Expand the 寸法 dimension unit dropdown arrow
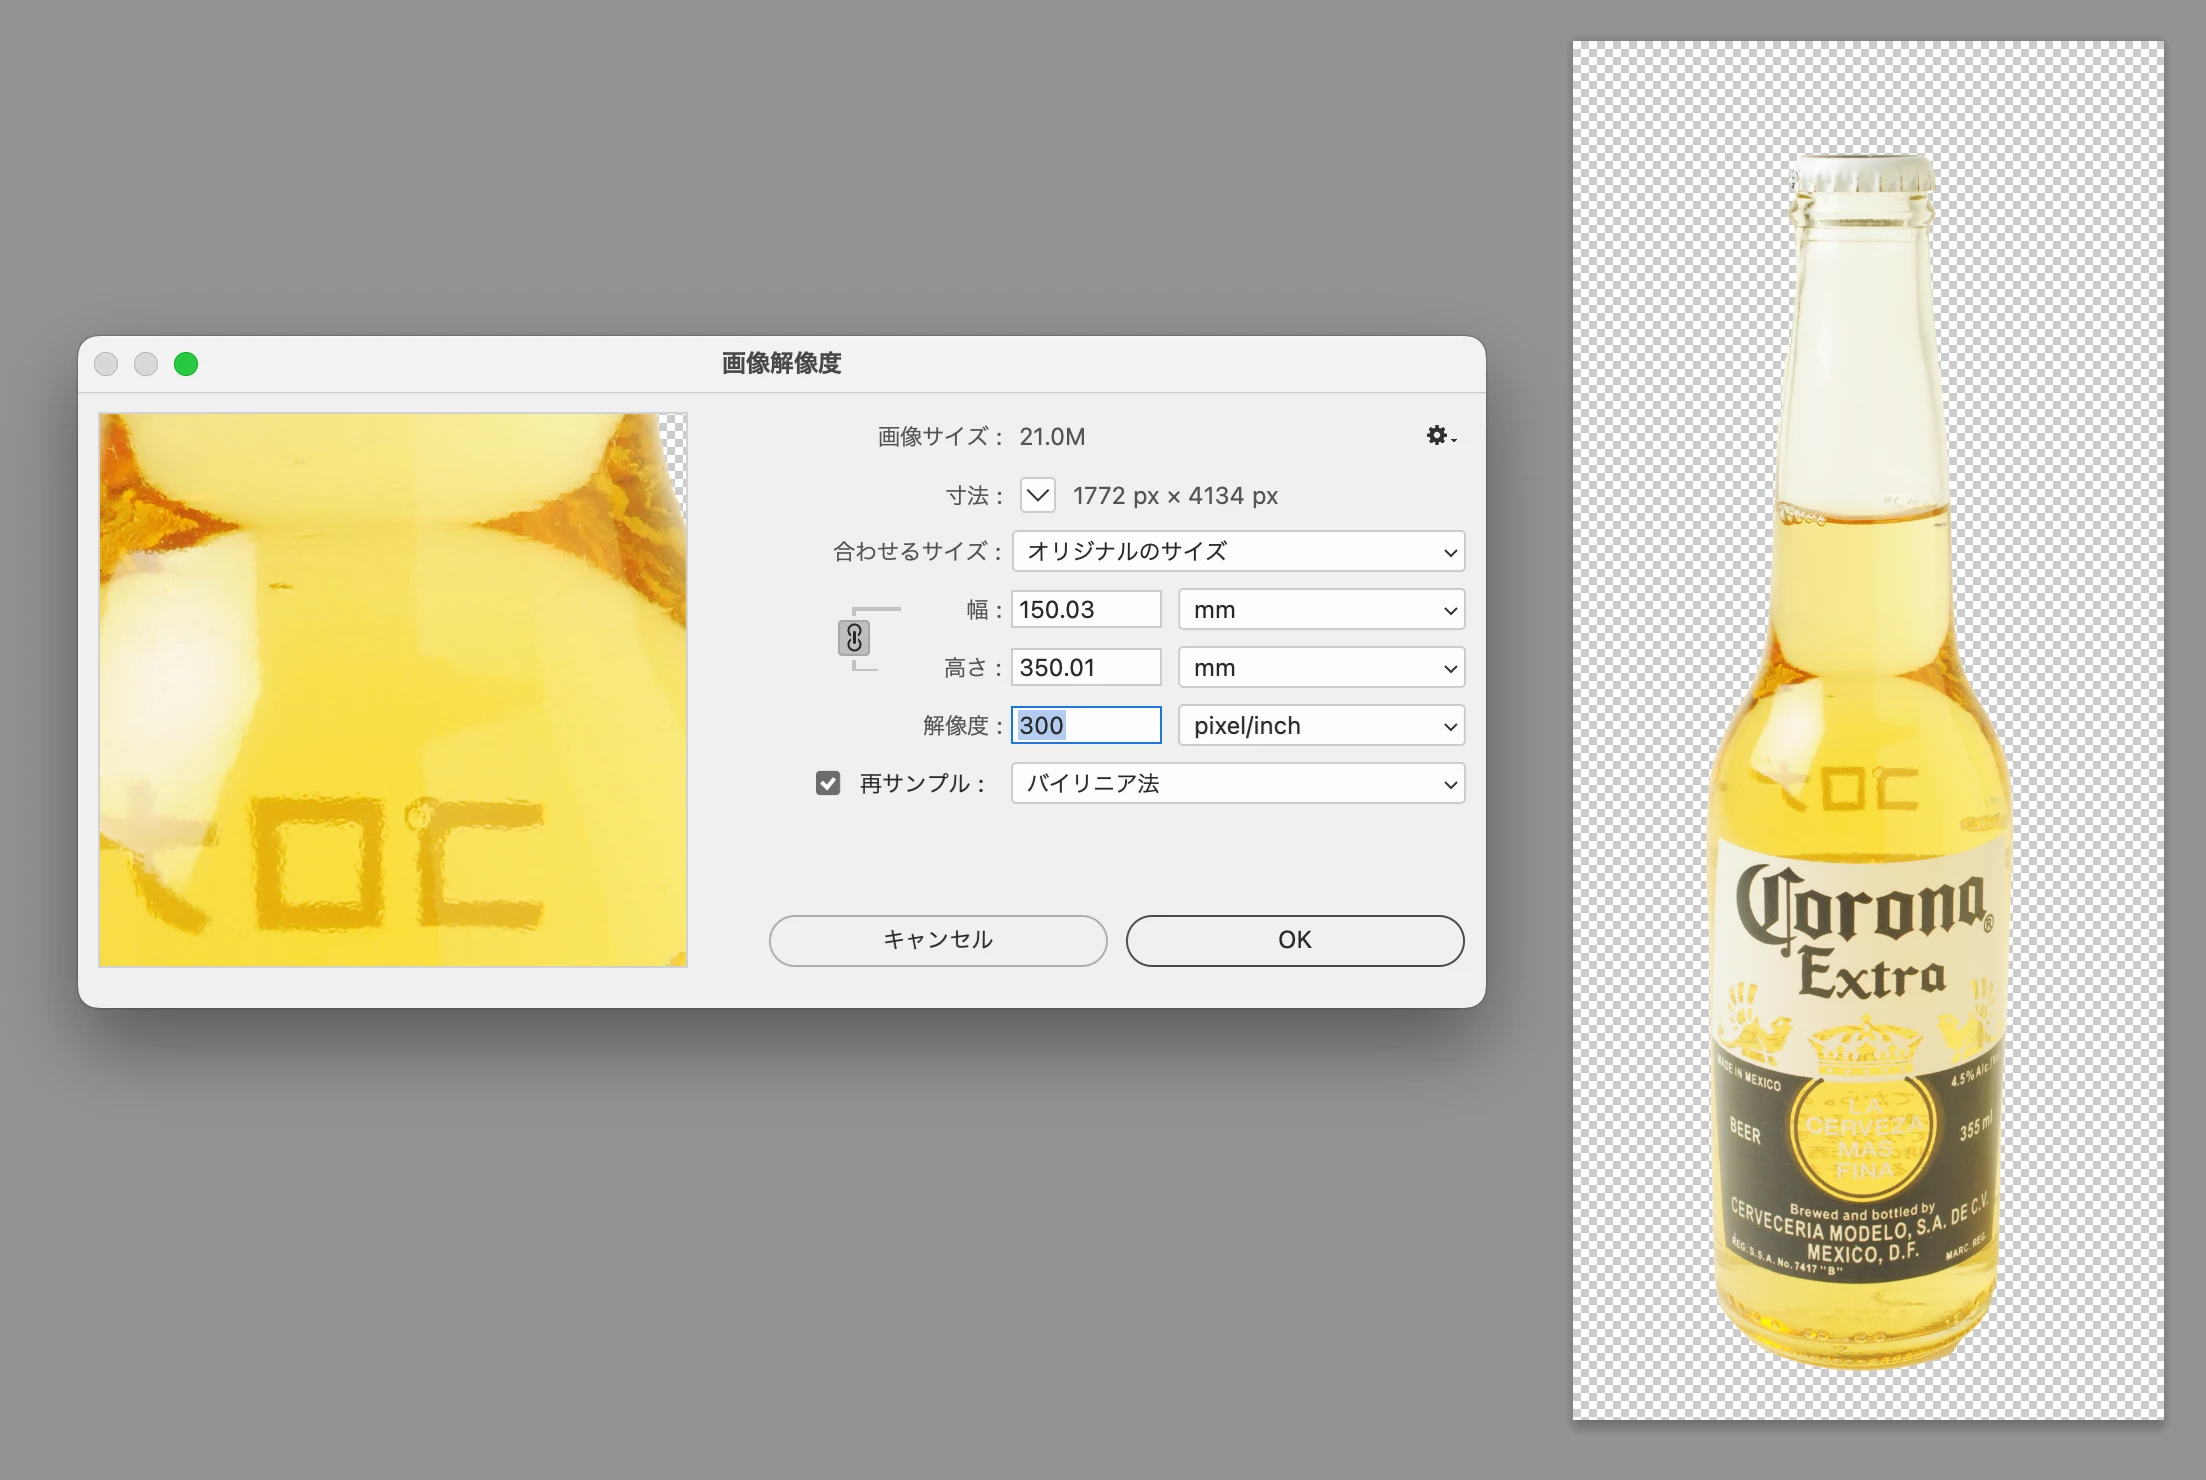 (1038, 495)
